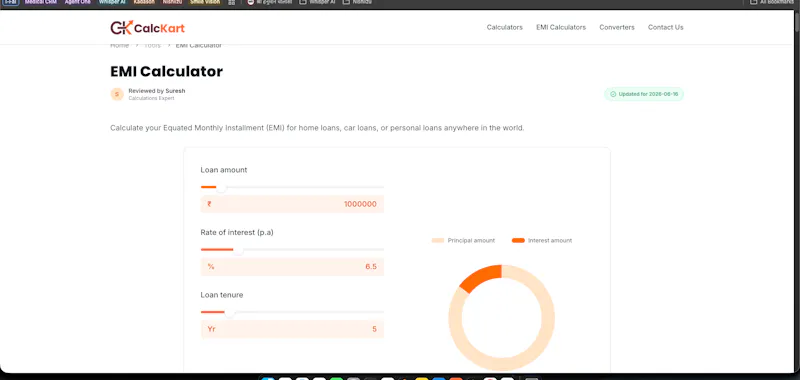Image resolution: width=800 pixels, height=380 pixels.
Task: Click the 'Loan tenure' label
Action: [221, 295]
